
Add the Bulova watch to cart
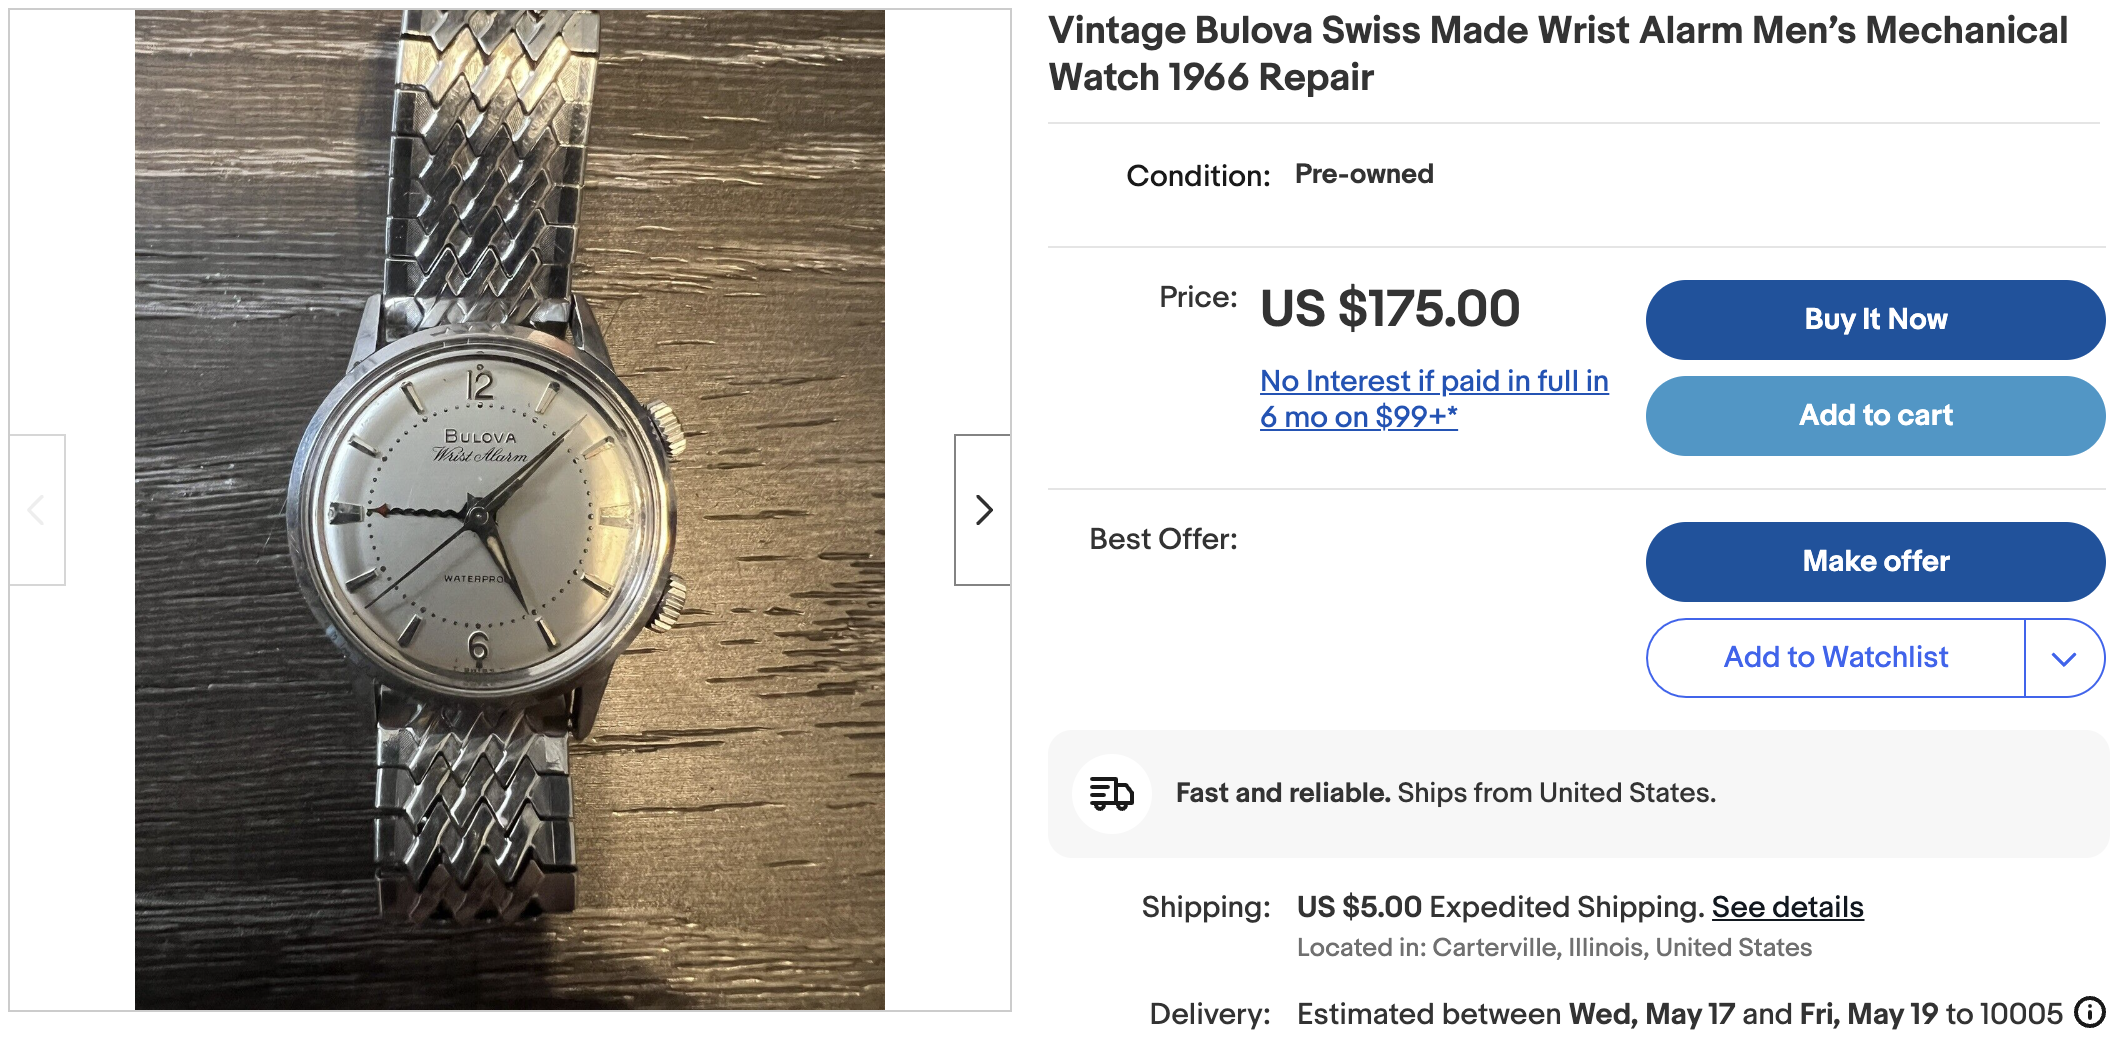point(1875,416)
